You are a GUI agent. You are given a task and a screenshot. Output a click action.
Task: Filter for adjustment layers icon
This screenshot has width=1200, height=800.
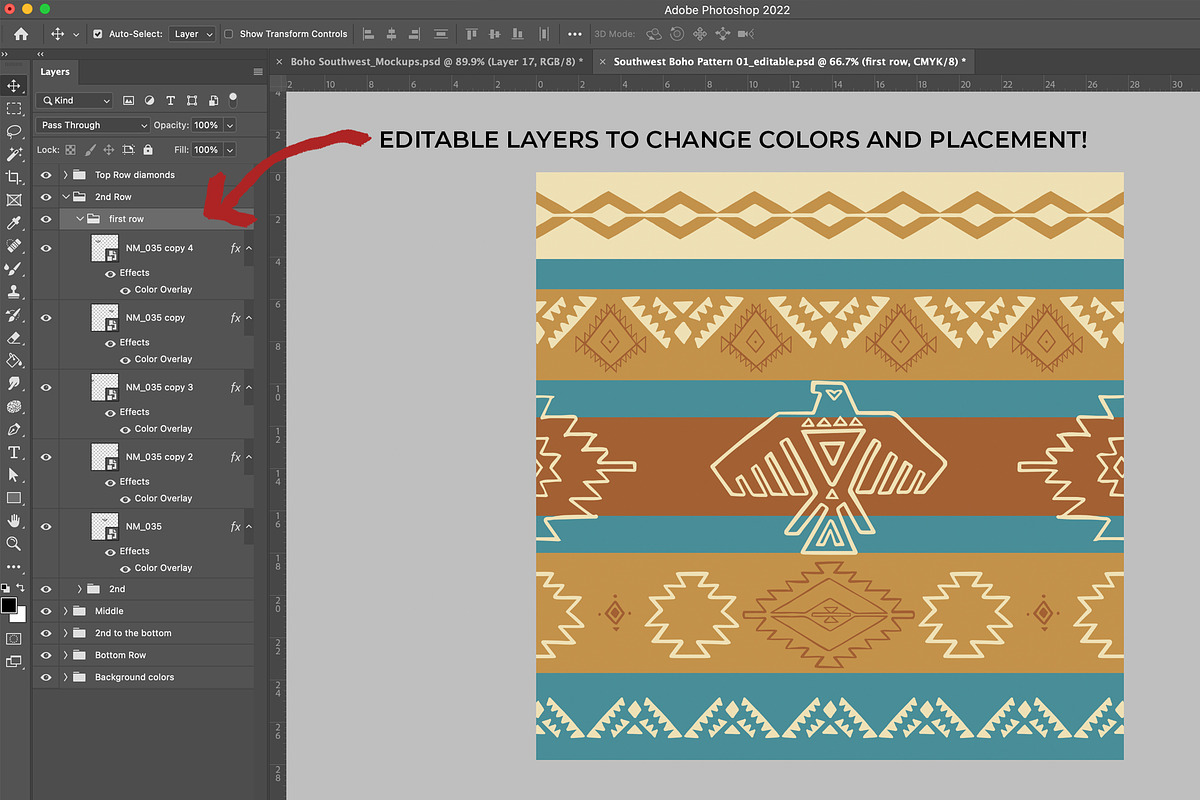click(149, 100)
